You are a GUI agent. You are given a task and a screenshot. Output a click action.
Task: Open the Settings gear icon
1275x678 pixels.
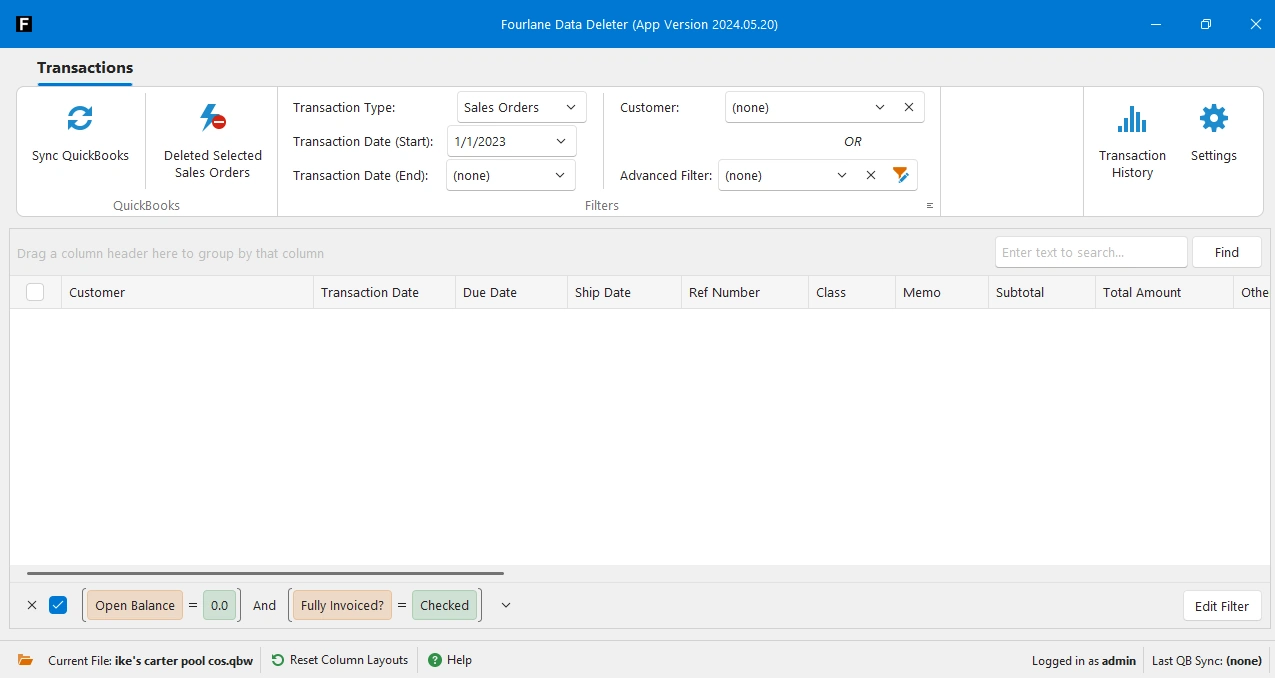click(x=1213, y=119)
